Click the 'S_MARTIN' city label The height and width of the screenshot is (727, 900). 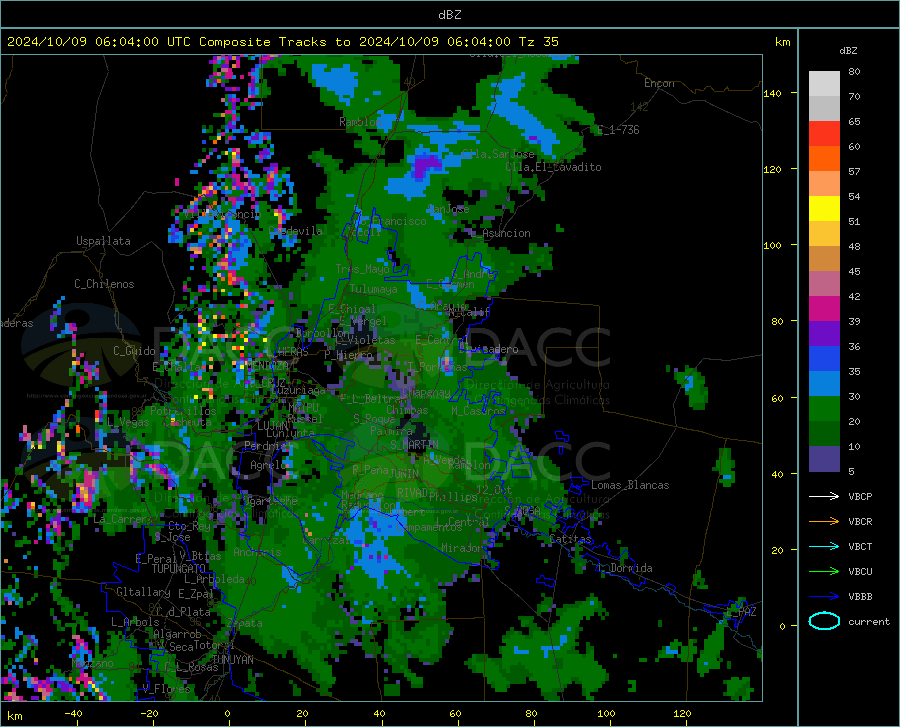point(414,445)
